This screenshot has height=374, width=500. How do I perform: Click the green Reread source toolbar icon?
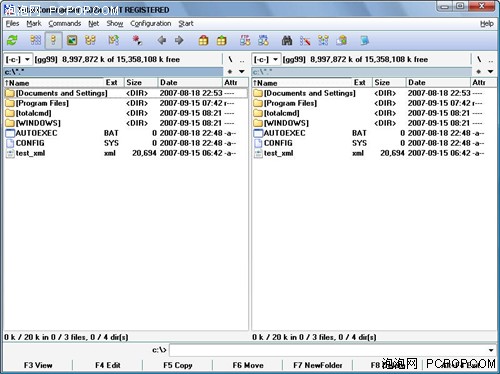[x=12, y=41]
